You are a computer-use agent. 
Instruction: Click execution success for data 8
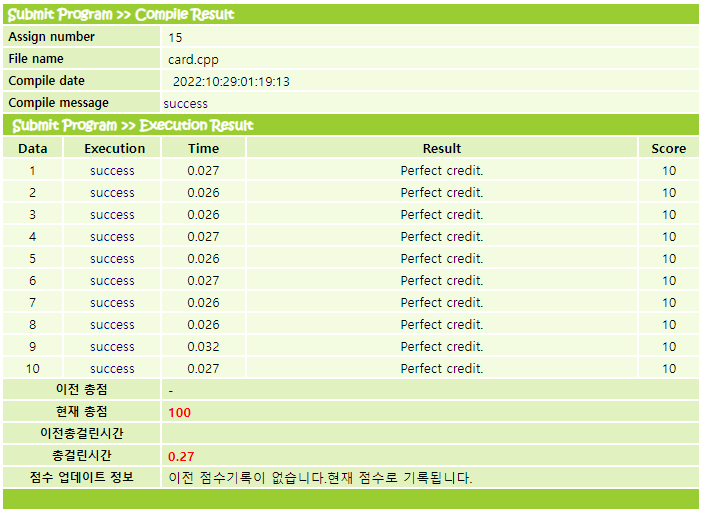click(112, 325)
